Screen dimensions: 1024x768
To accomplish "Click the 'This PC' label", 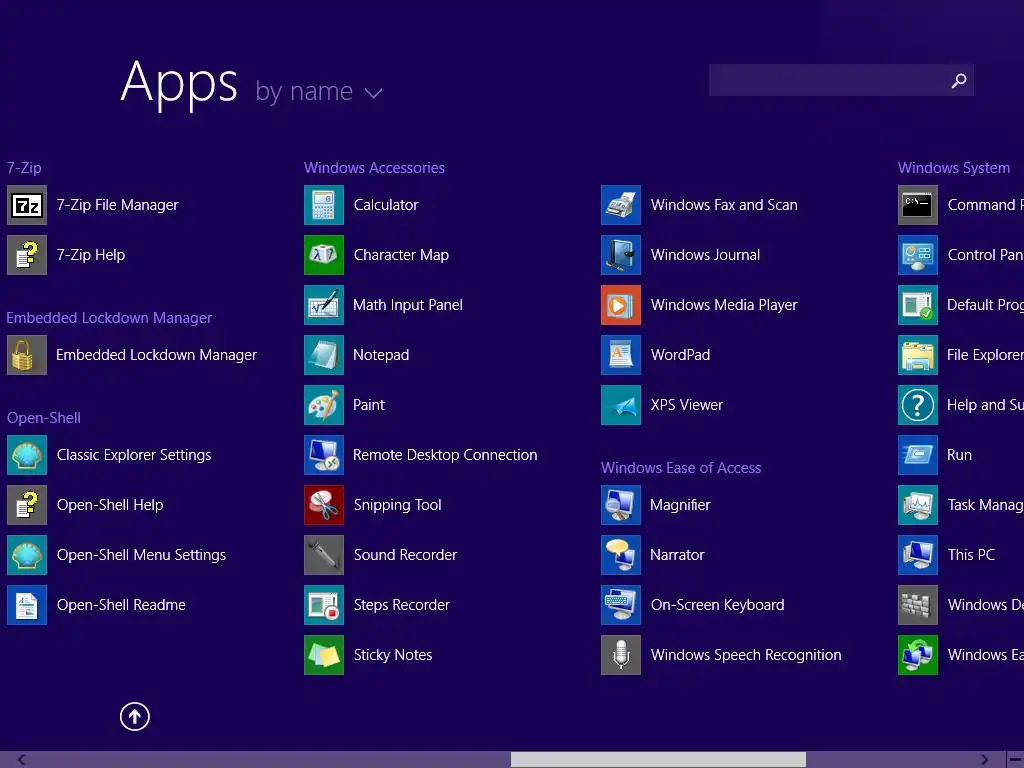I will [971, 555].
